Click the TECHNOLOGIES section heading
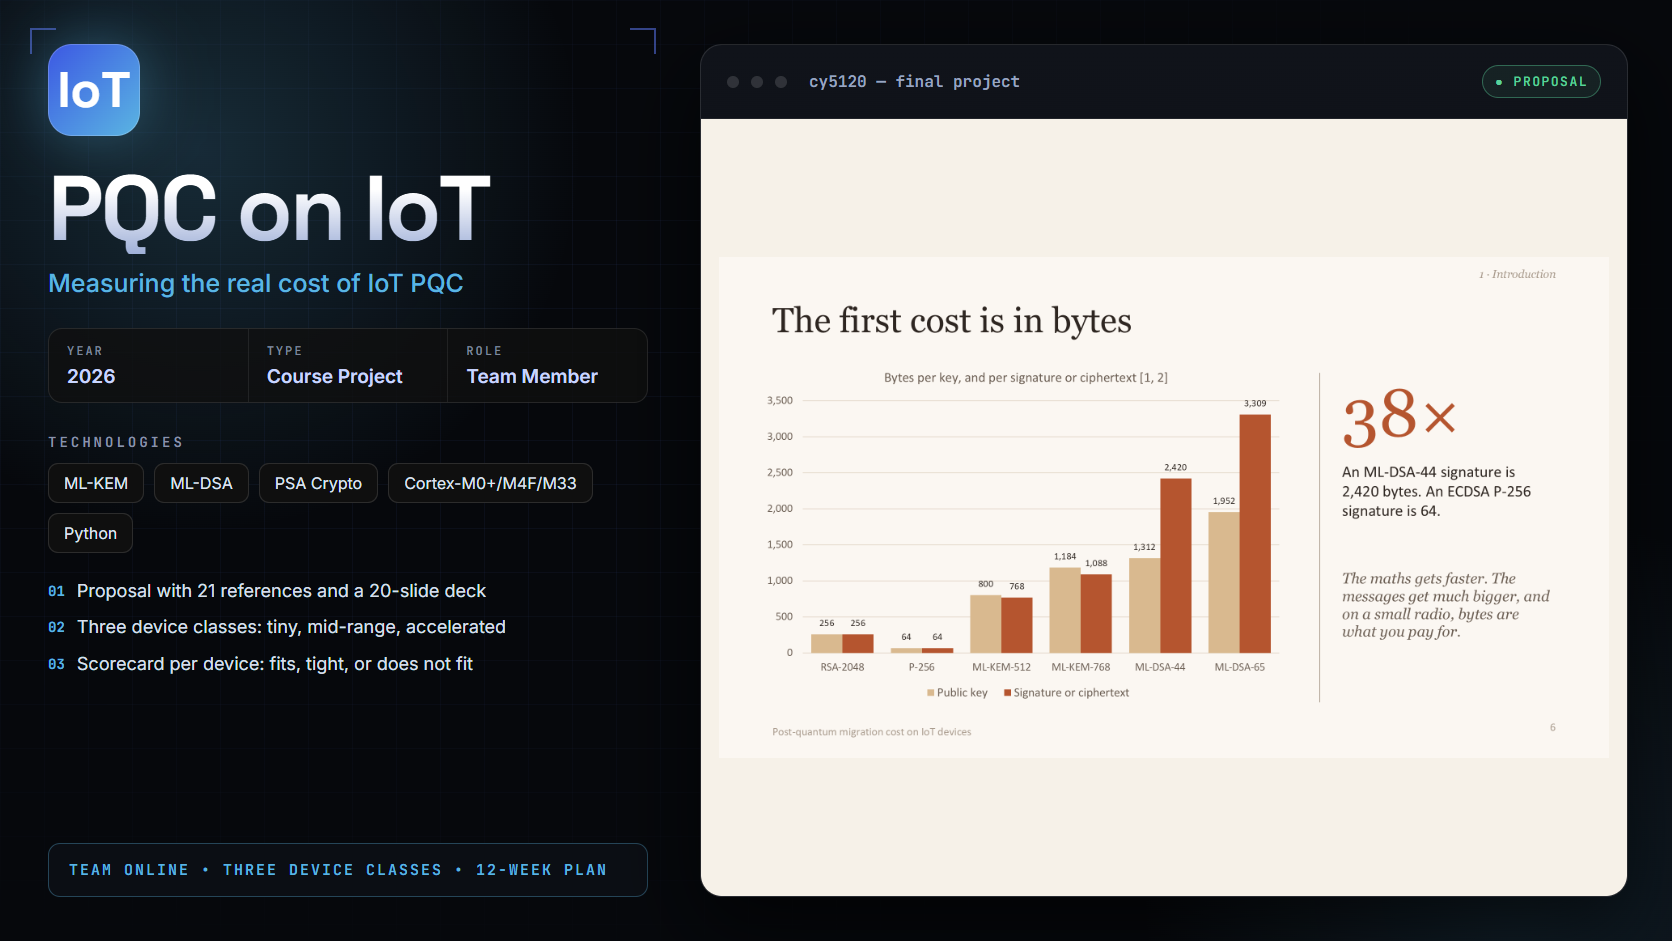 point(116,442)
